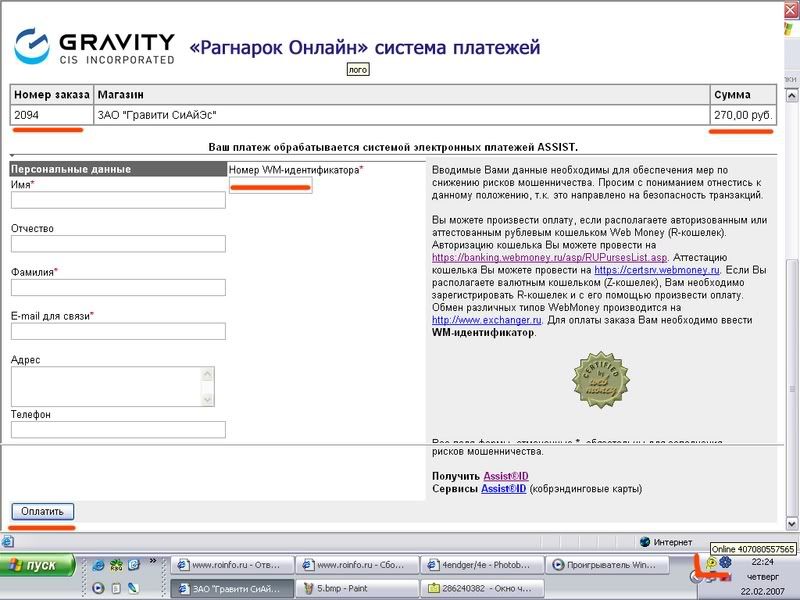Click the page vertical scrollbar thumb
The height and width of the screenshot is (600, 800).
pos(791,388)
